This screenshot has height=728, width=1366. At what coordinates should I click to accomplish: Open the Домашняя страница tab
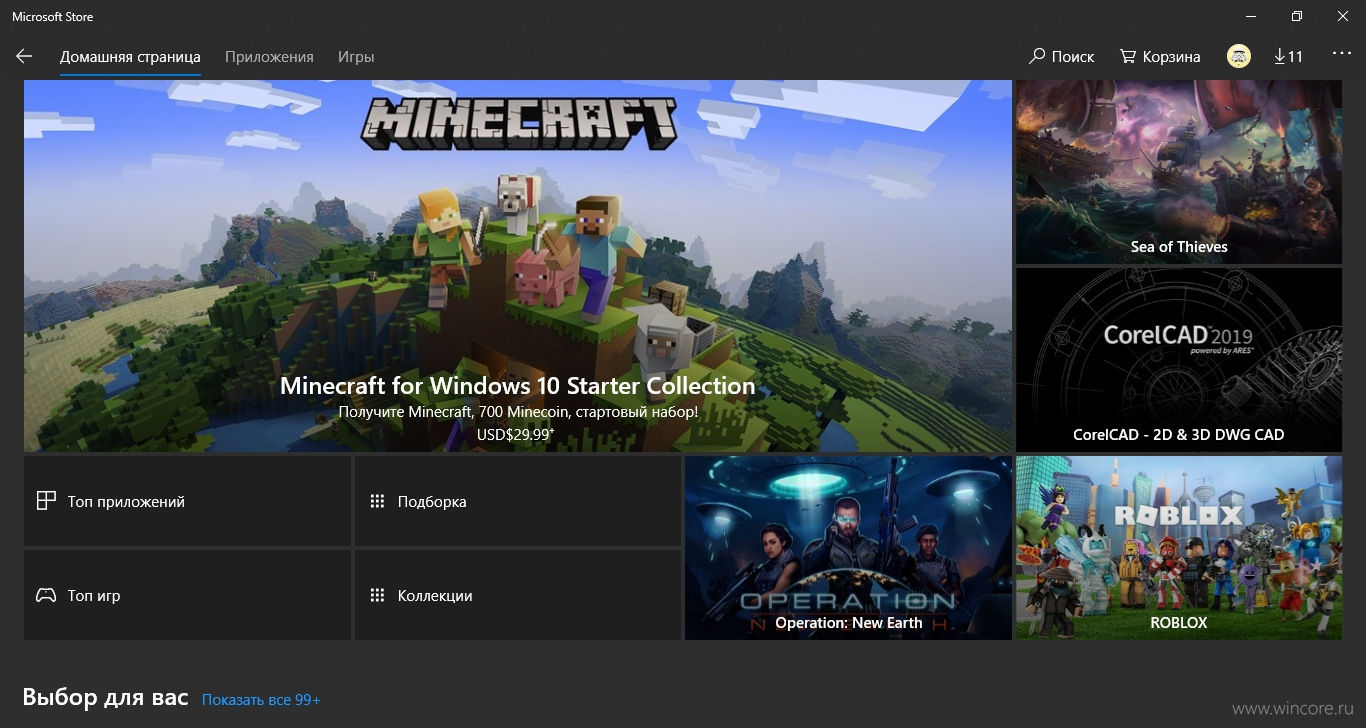(x=130, y=57)
